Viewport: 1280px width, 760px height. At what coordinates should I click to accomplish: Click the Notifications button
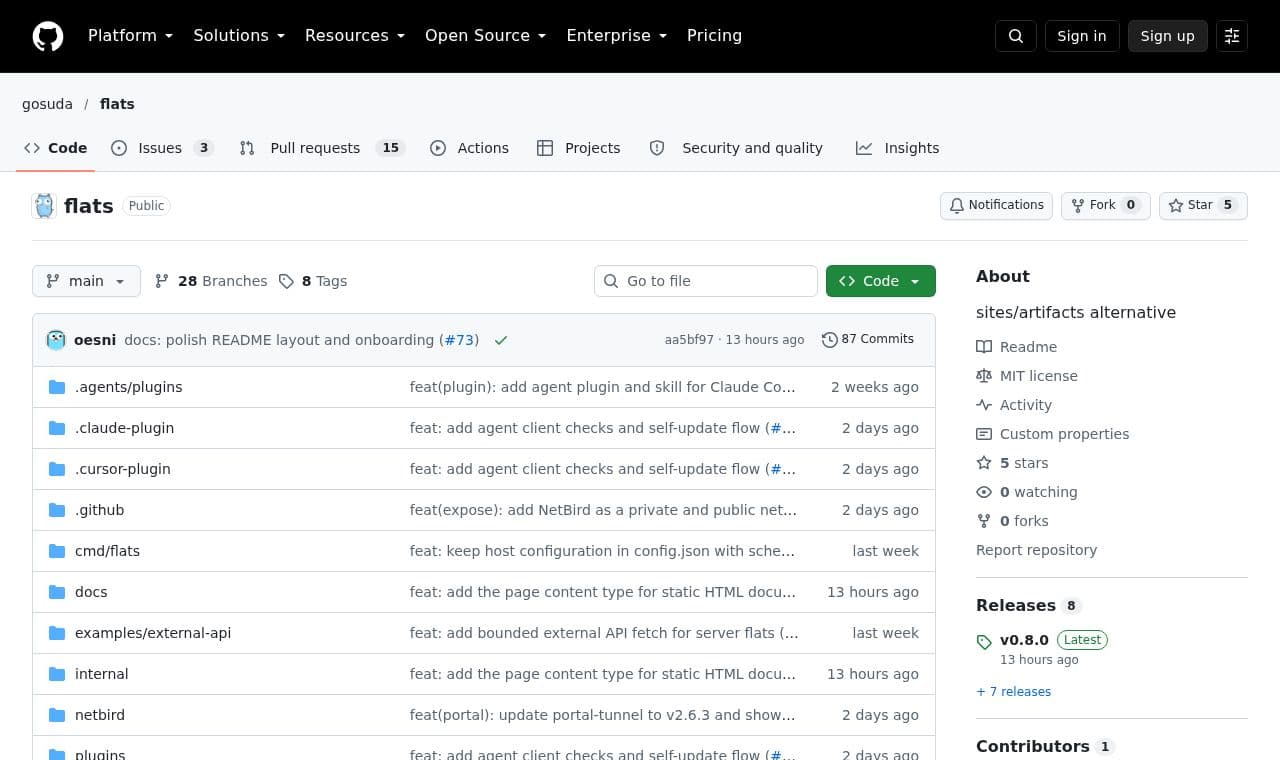[996, 205]
